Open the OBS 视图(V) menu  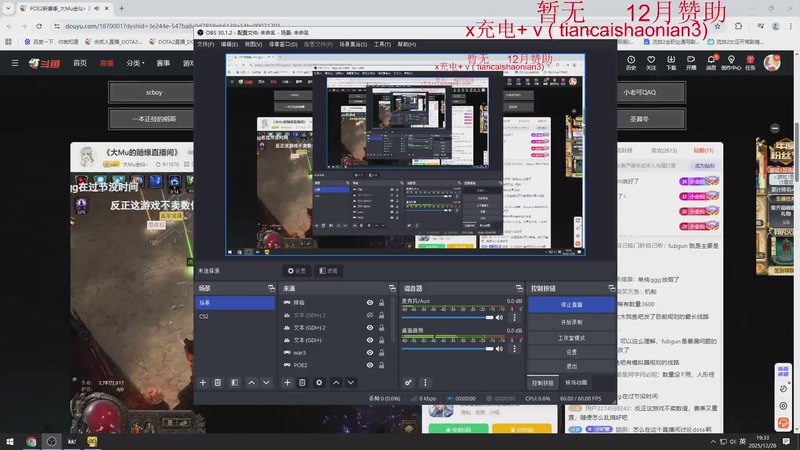pos(253,44)
